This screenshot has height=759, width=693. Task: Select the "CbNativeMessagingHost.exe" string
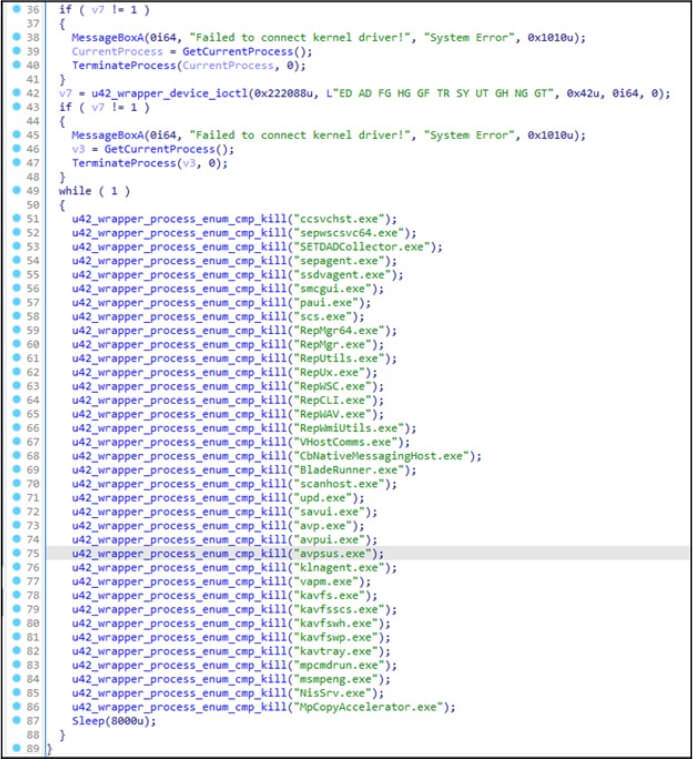[x=381, y=456]
